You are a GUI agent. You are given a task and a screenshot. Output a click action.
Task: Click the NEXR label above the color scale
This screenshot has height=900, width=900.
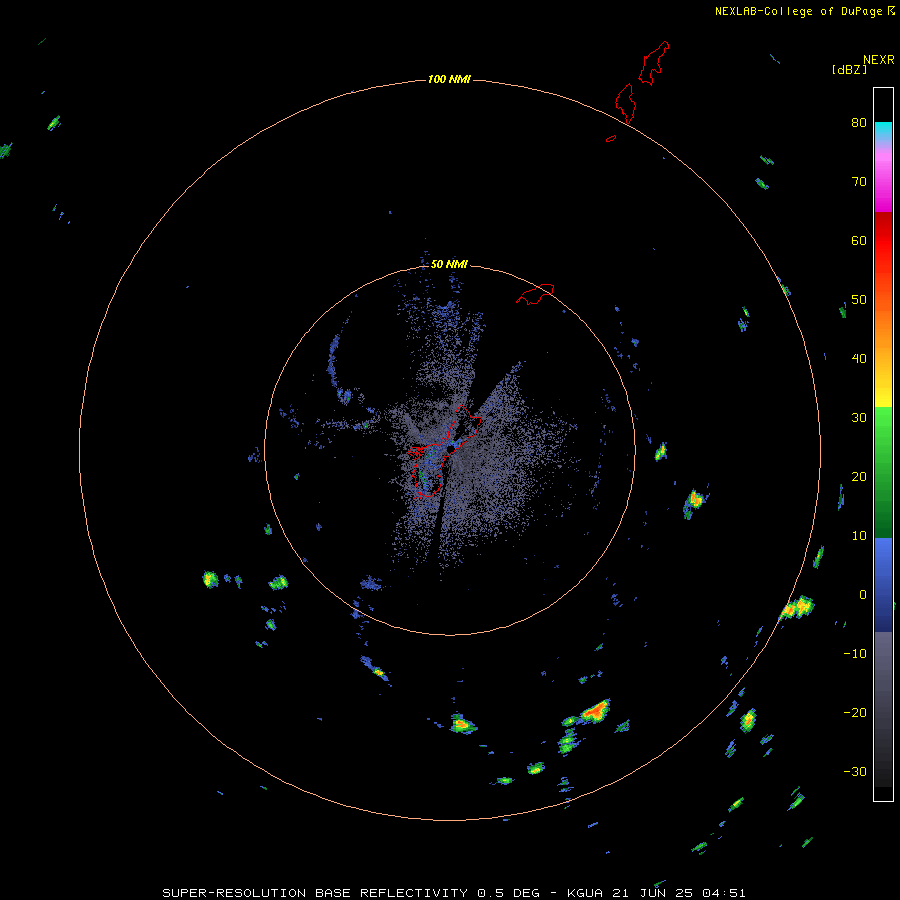(x=879, y=60)
